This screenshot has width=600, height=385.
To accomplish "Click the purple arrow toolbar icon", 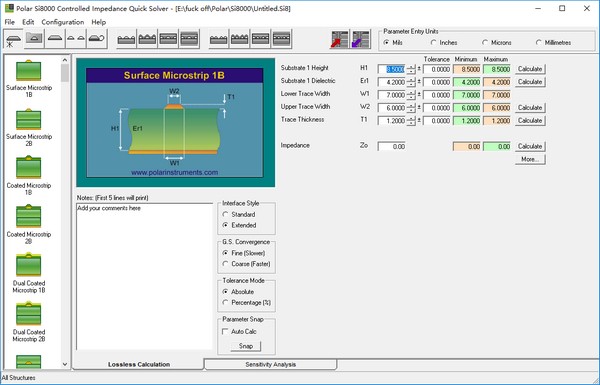I will (361, 39).
